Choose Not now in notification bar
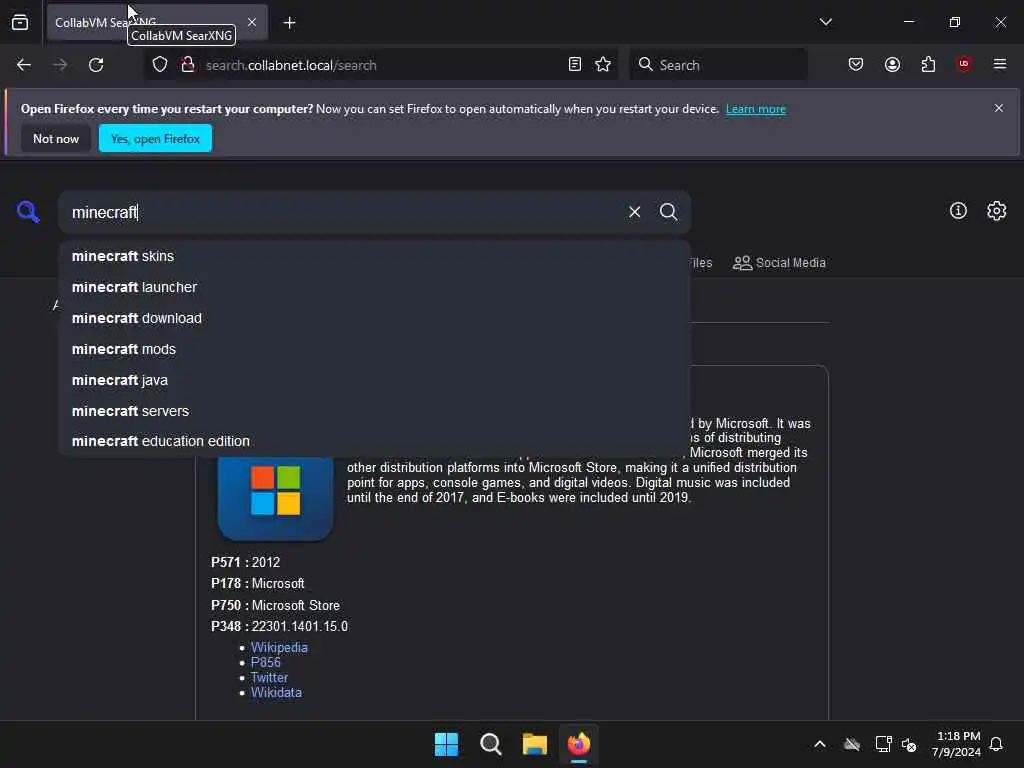 coord(56,138)
